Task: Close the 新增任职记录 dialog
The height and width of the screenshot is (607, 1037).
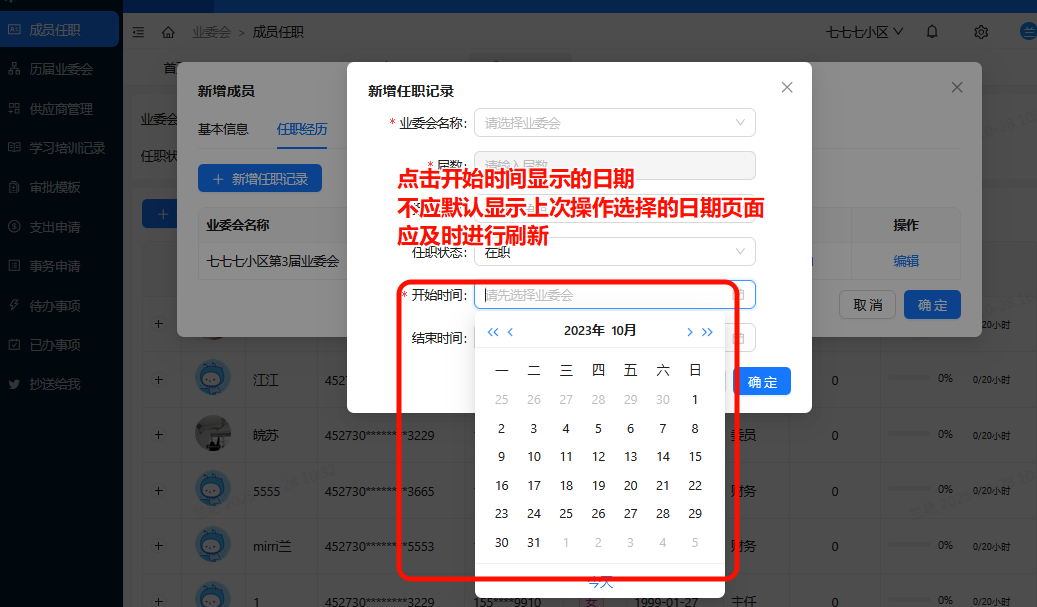Action: [x=787, y=87]
